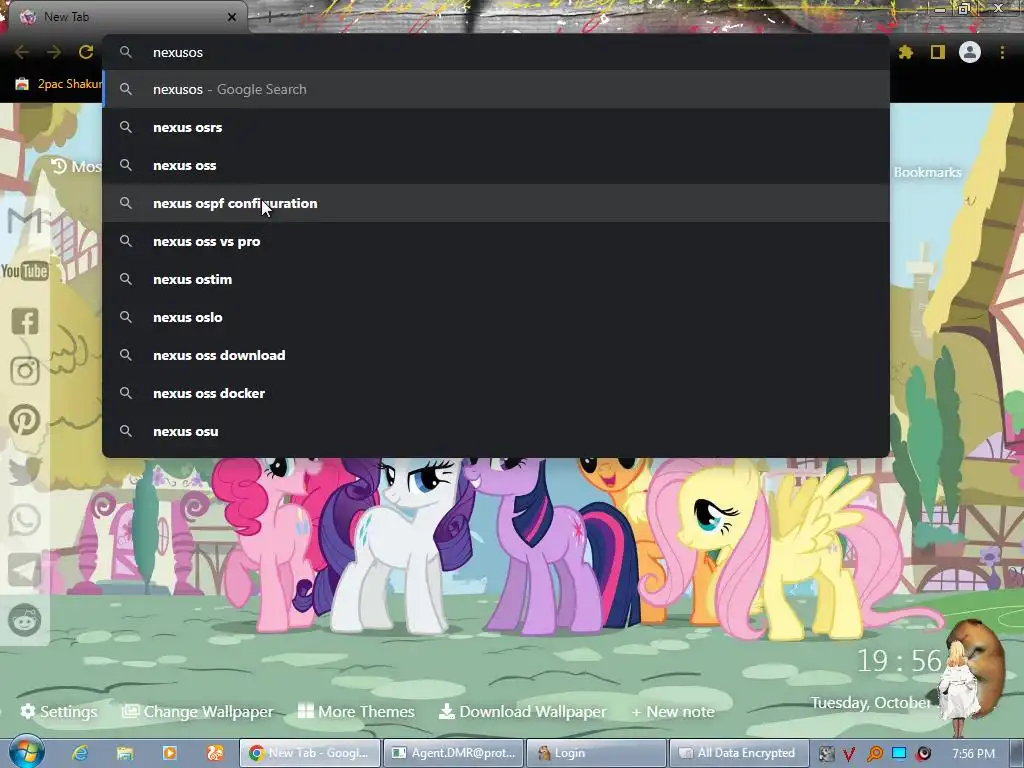
Task: Click the address bar containing 'nexusos'
Action: [x=496, y=52]
